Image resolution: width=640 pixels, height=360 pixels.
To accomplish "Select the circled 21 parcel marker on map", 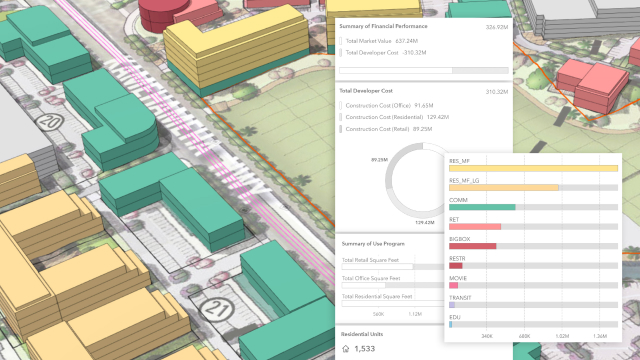I will [x=217, y=309].
